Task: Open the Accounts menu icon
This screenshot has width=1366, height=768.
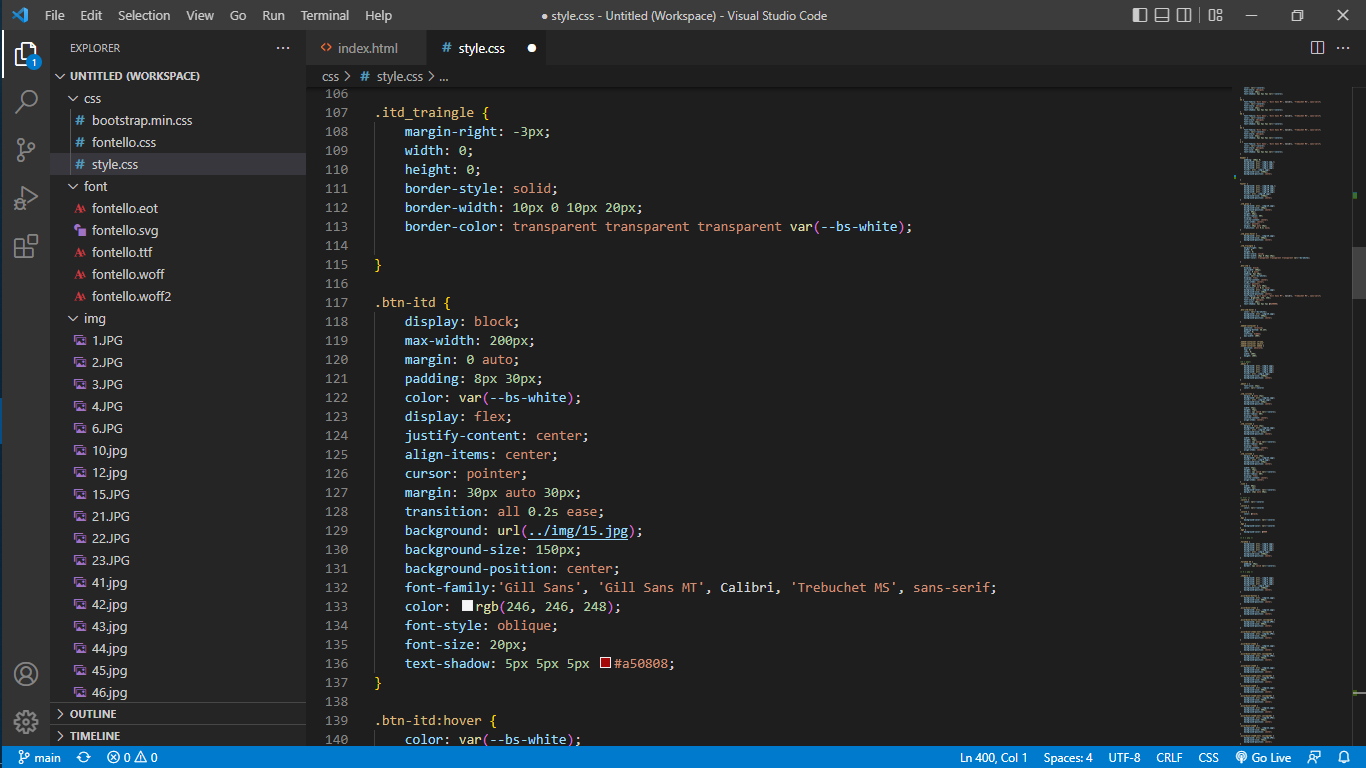Action: click(26, 673)
